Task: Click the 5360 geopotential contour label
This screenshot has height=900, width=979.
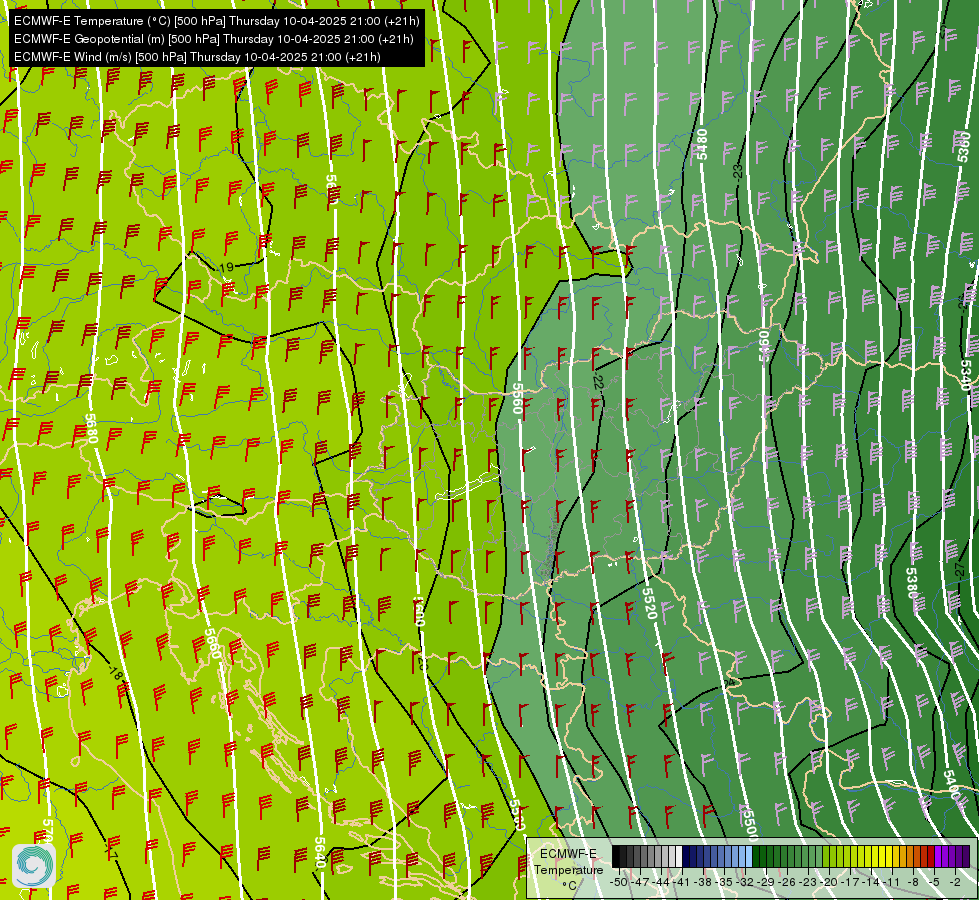Action: (x=963, y=146)
